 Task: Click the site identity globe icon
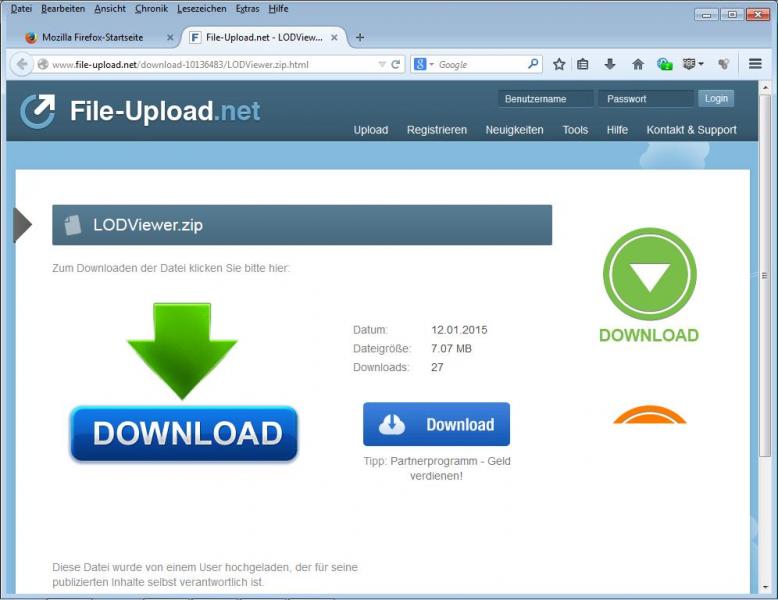(43, 64)
